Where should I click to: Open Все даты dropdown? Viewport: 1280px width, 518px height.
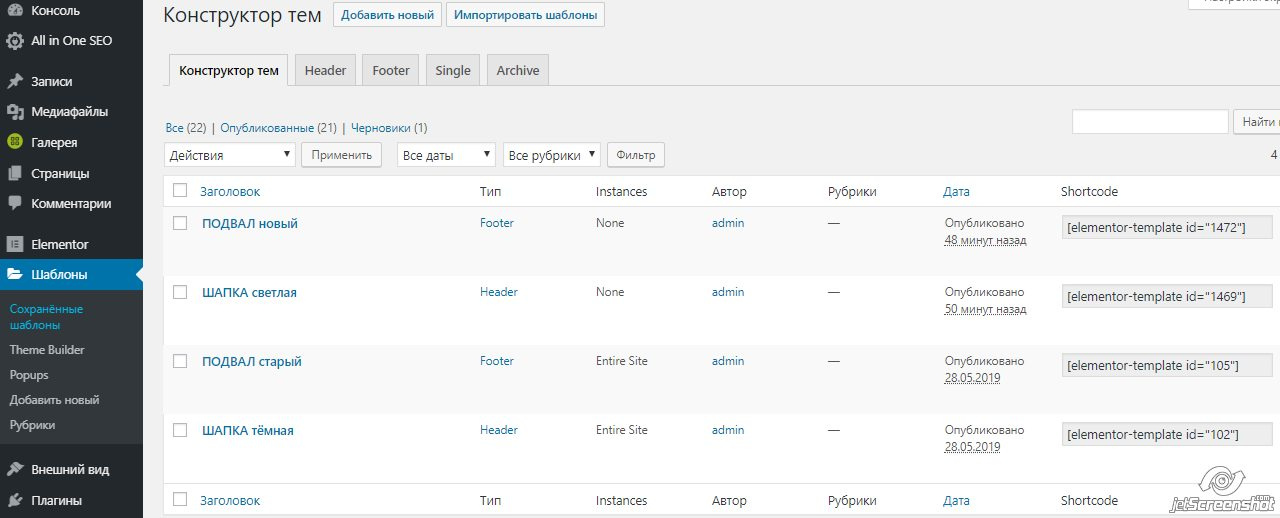(447, 155)
